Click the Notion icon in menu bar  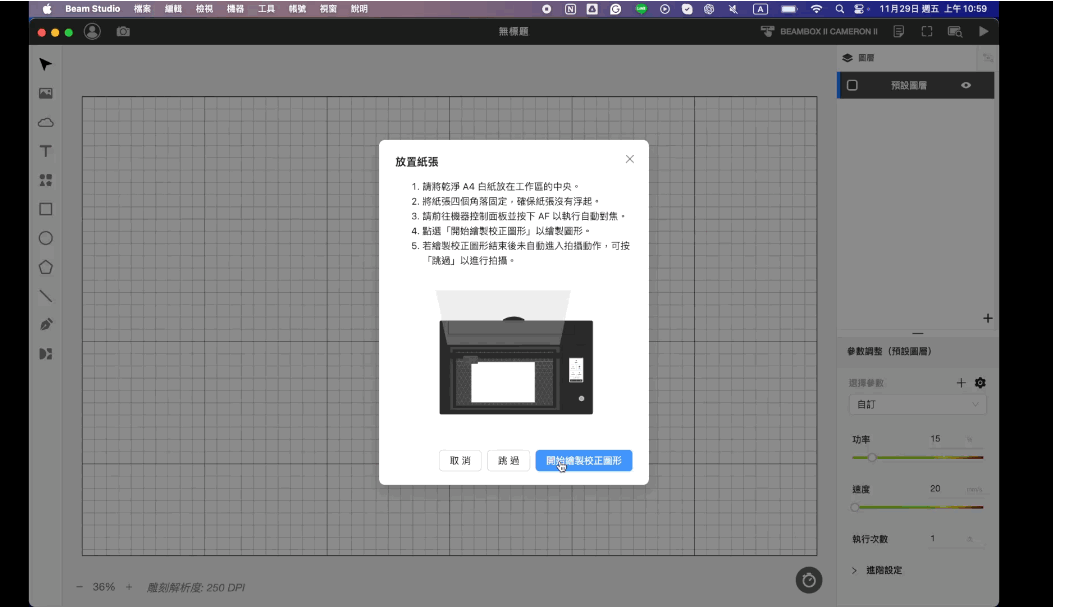[x=570, y=9]
